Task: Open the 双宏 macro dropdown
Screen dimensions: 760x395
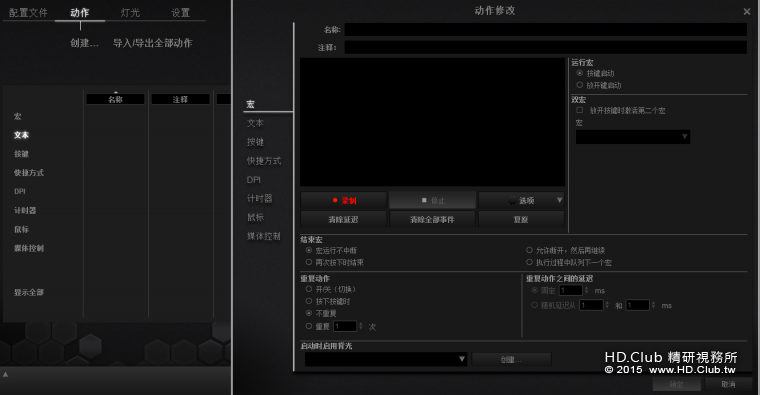Action: [633, 137]
